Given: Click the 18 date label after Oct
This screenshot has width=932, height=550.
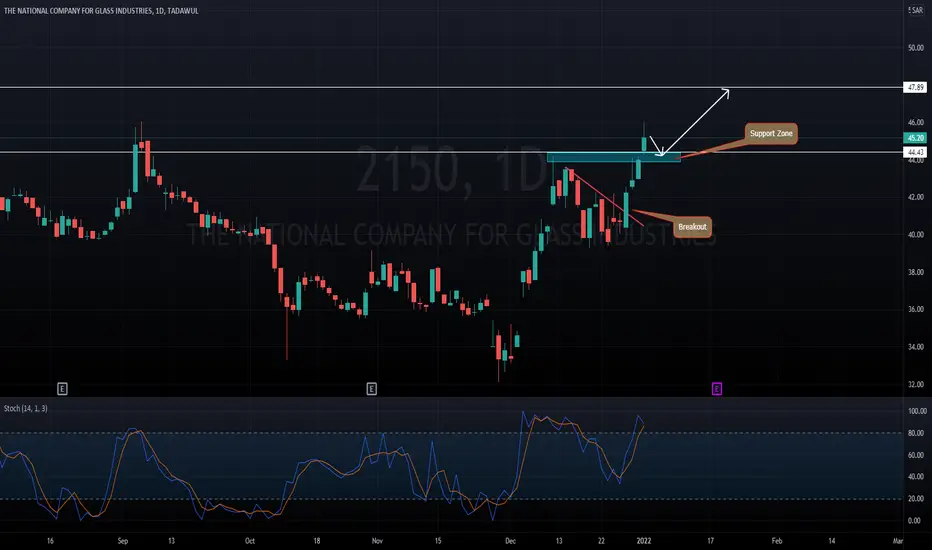Looking at the screenshot, I should (x=317, y=541).
